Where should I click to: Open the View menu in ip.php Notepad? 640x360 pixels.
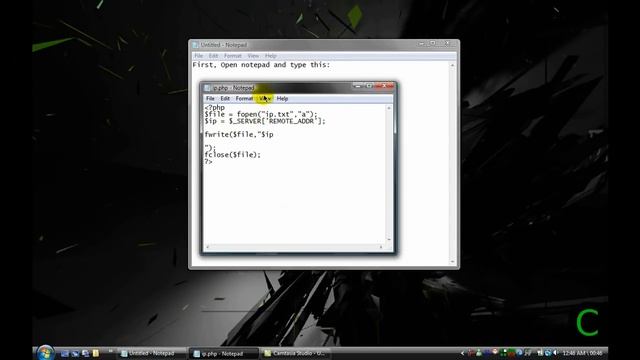point(264,99)
